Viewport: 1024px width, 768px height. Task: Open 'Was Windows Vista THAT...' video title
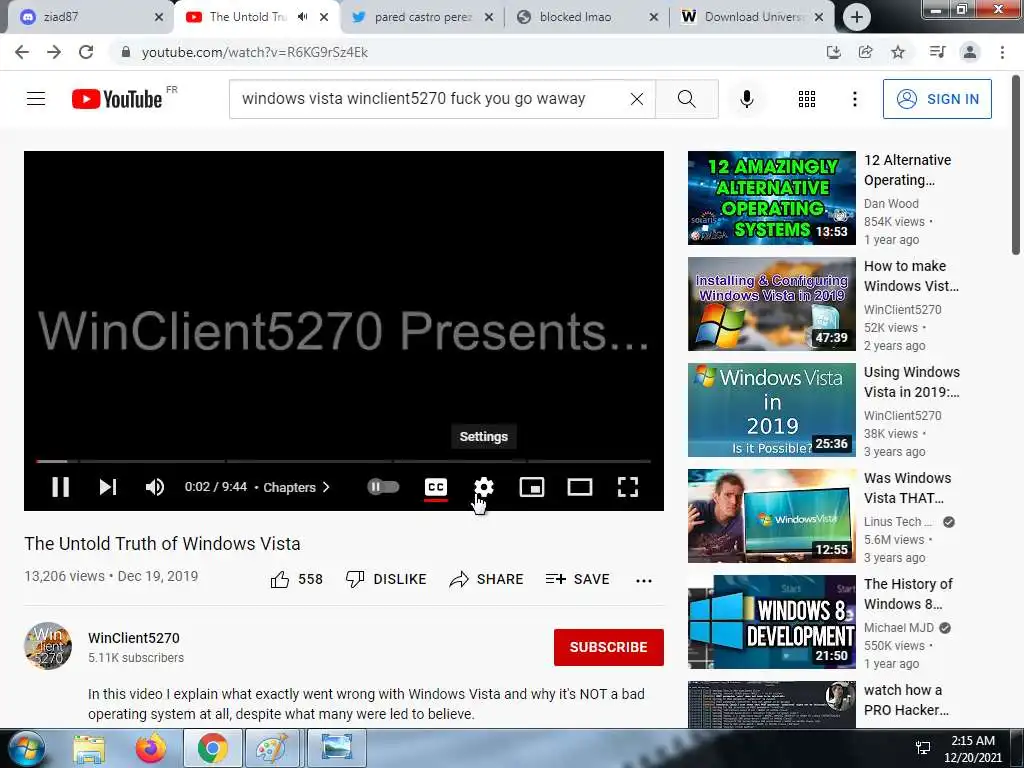click(x=908, y=488)
